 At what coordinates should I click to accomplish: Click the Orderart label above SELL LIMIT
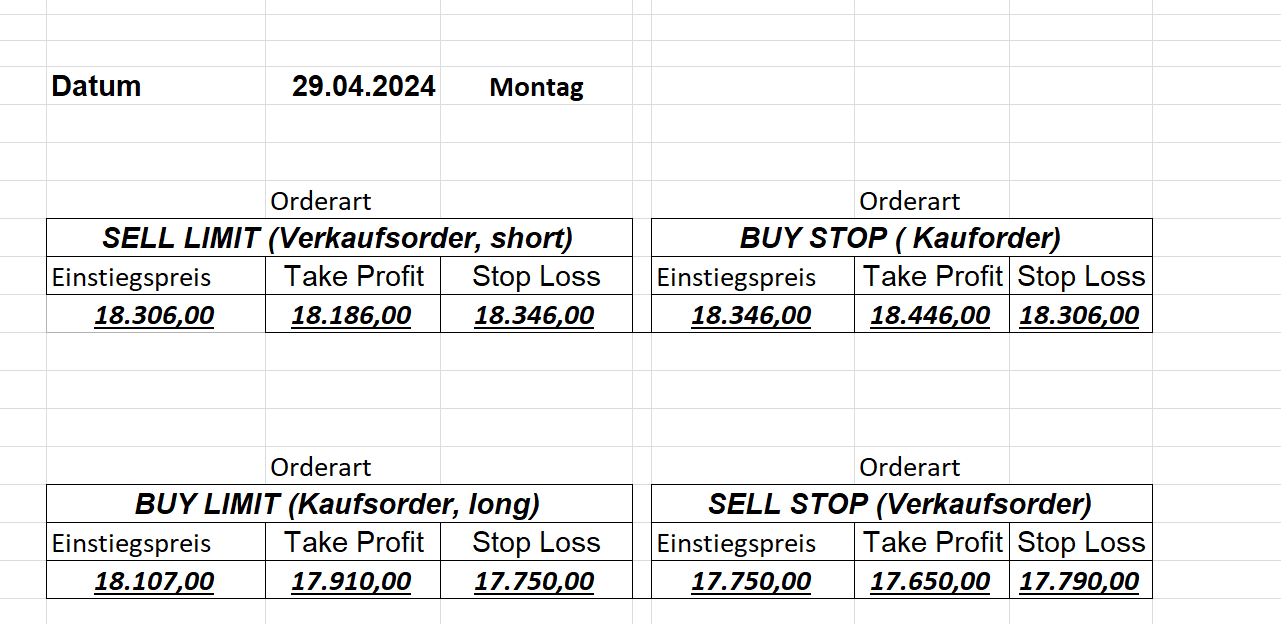[x=320, y=201]
